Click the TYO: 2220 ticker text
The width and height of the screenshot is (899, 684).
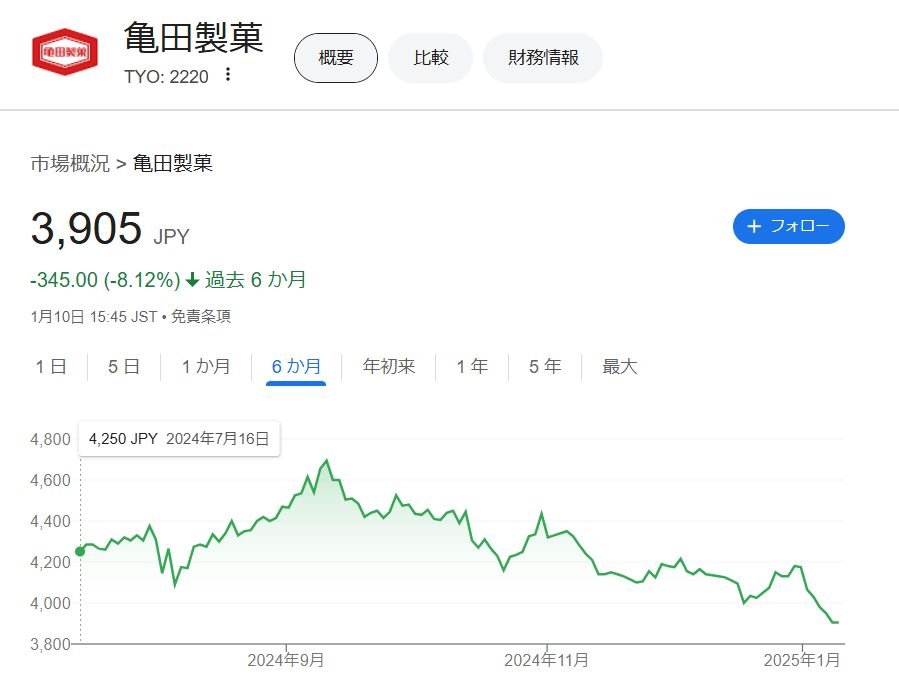(166, 76)
